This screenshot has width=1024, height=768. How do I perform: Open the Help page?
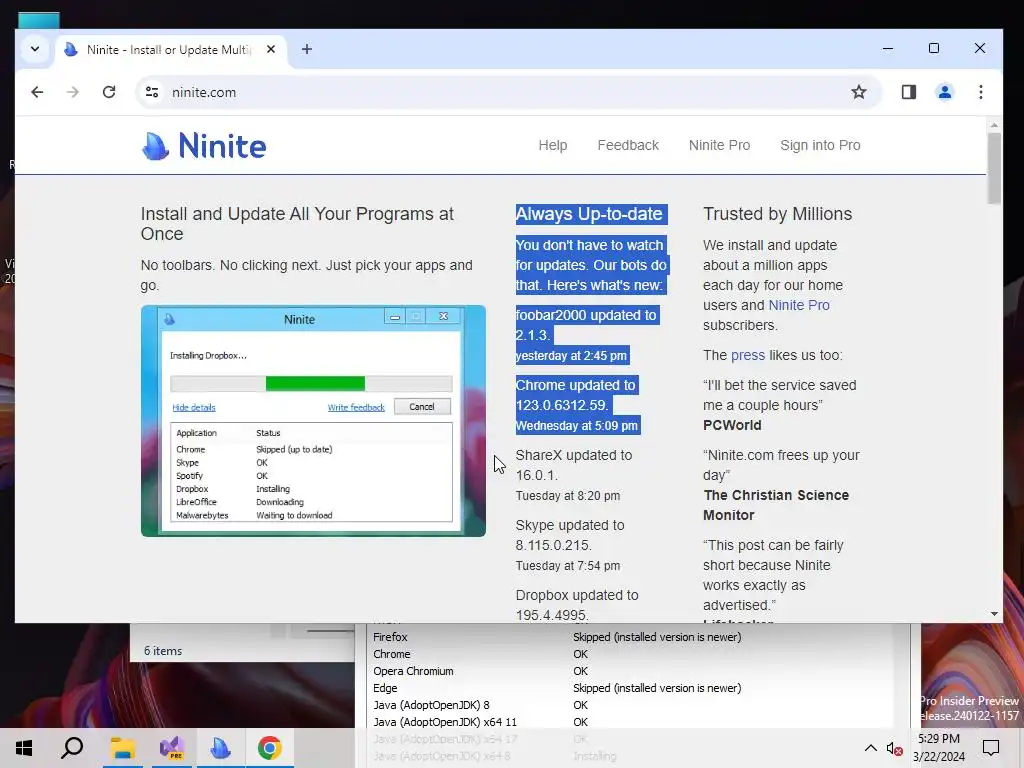(552, 145)
